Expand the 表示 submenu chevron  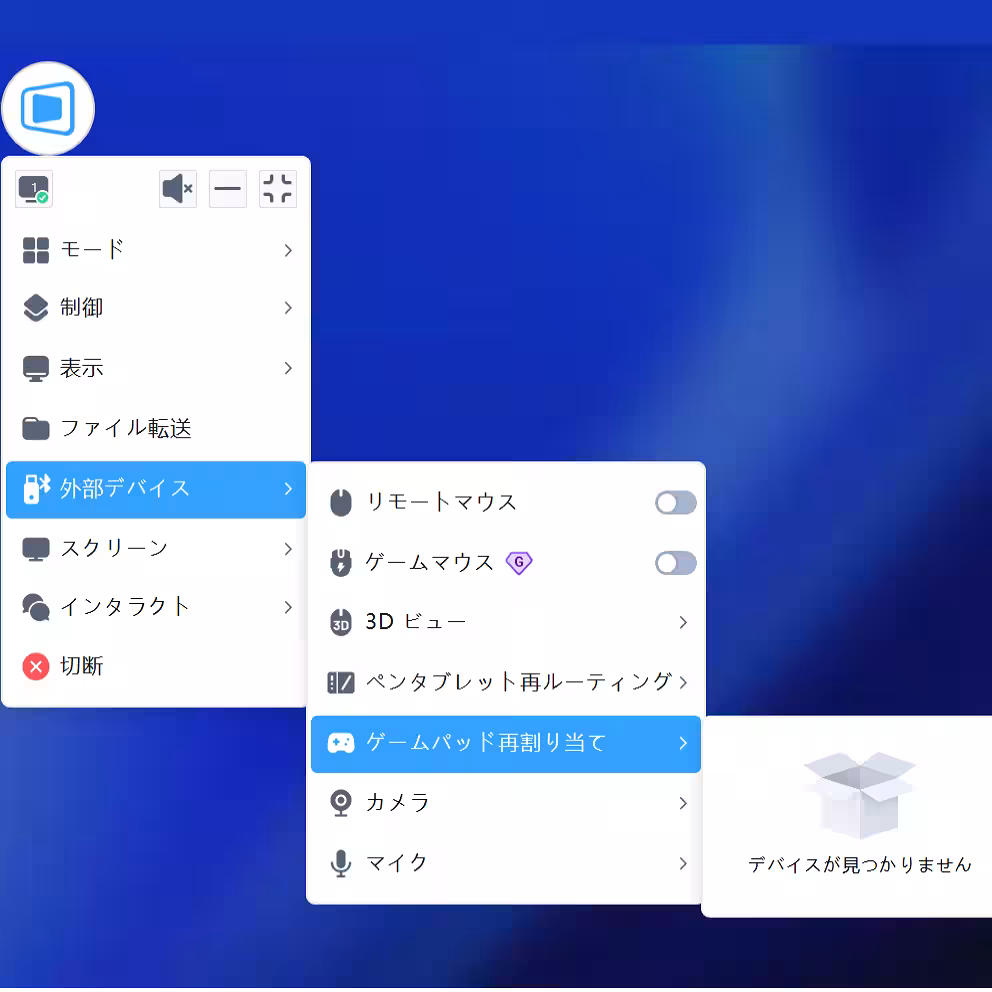click(288, 368)
